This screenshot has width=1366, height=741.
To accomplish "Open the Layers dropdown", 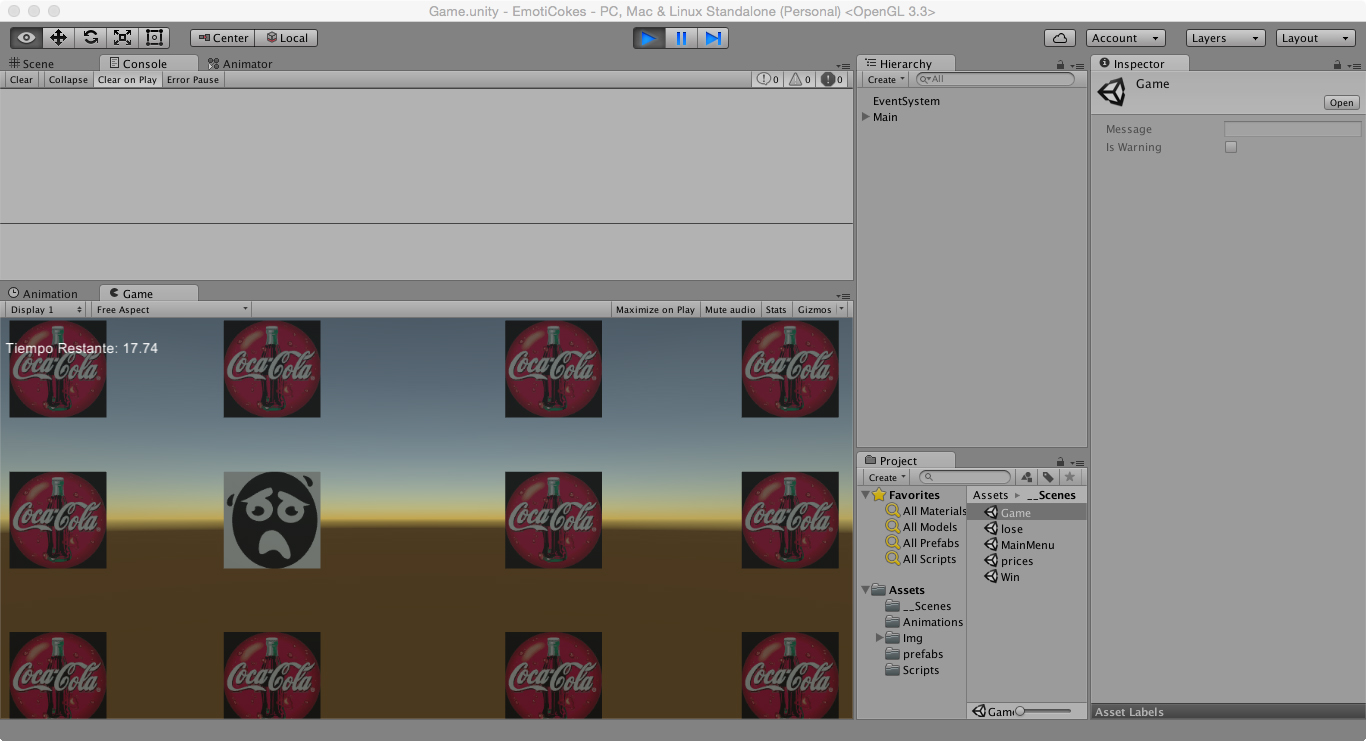I will click(1226, 38).
